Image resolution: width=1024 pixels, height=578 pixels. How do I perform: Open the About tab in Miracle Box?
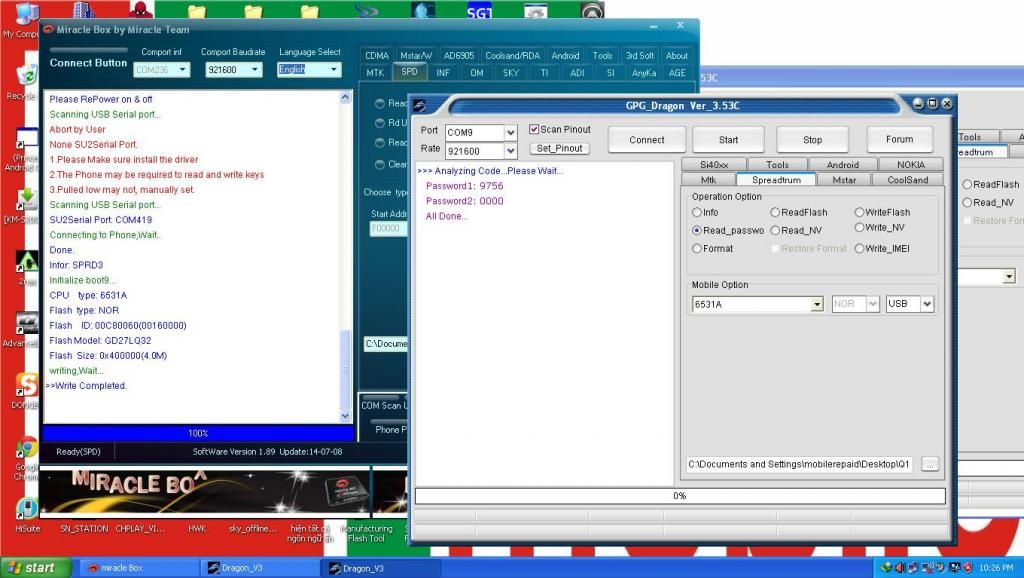(x=677, y=56)
